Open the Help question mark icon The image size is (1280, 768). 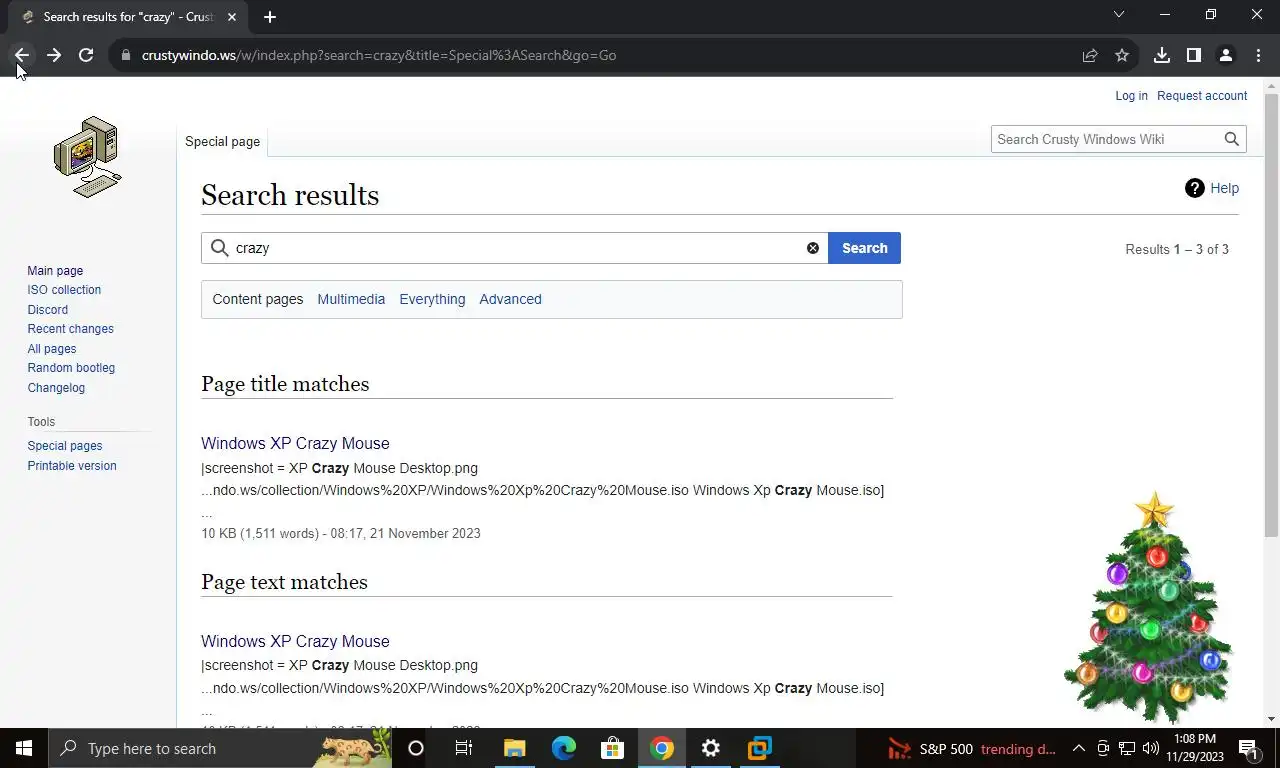click(x=1195, y=188)
